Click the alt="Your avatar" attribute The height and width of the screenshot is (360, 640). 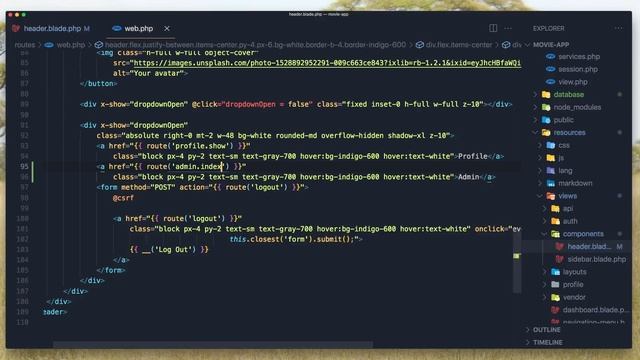click(149, 73)
